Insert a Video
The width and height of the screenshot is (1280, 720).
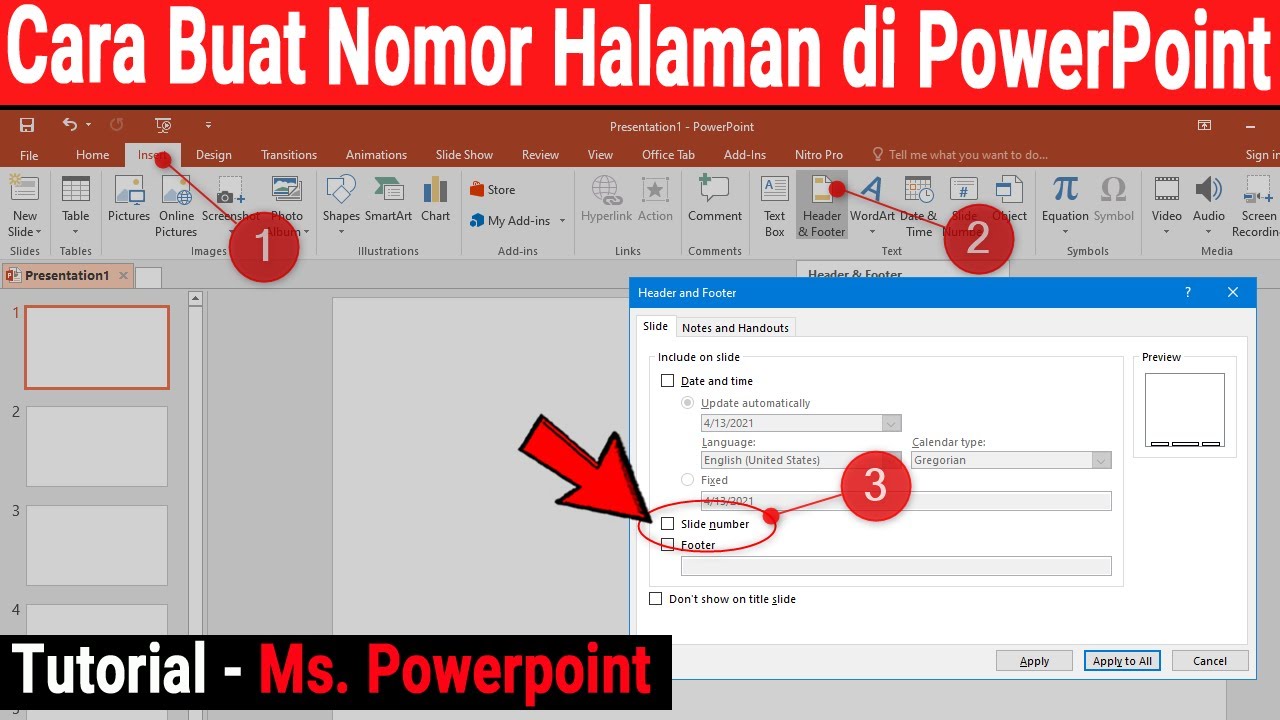1166,205
